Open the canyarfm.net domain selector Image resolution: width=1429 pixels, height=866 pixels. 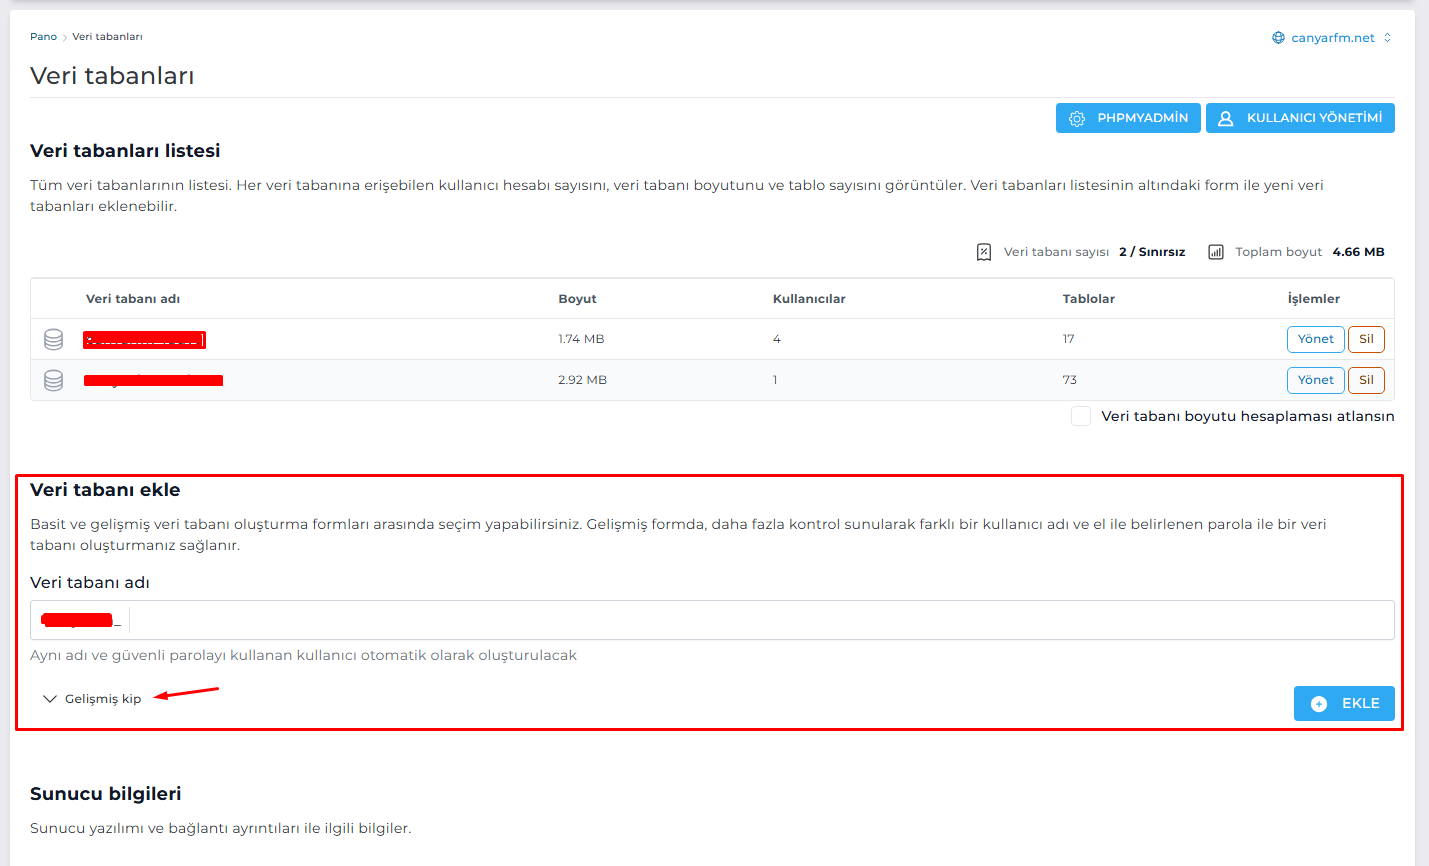(x=1332, y=38)
